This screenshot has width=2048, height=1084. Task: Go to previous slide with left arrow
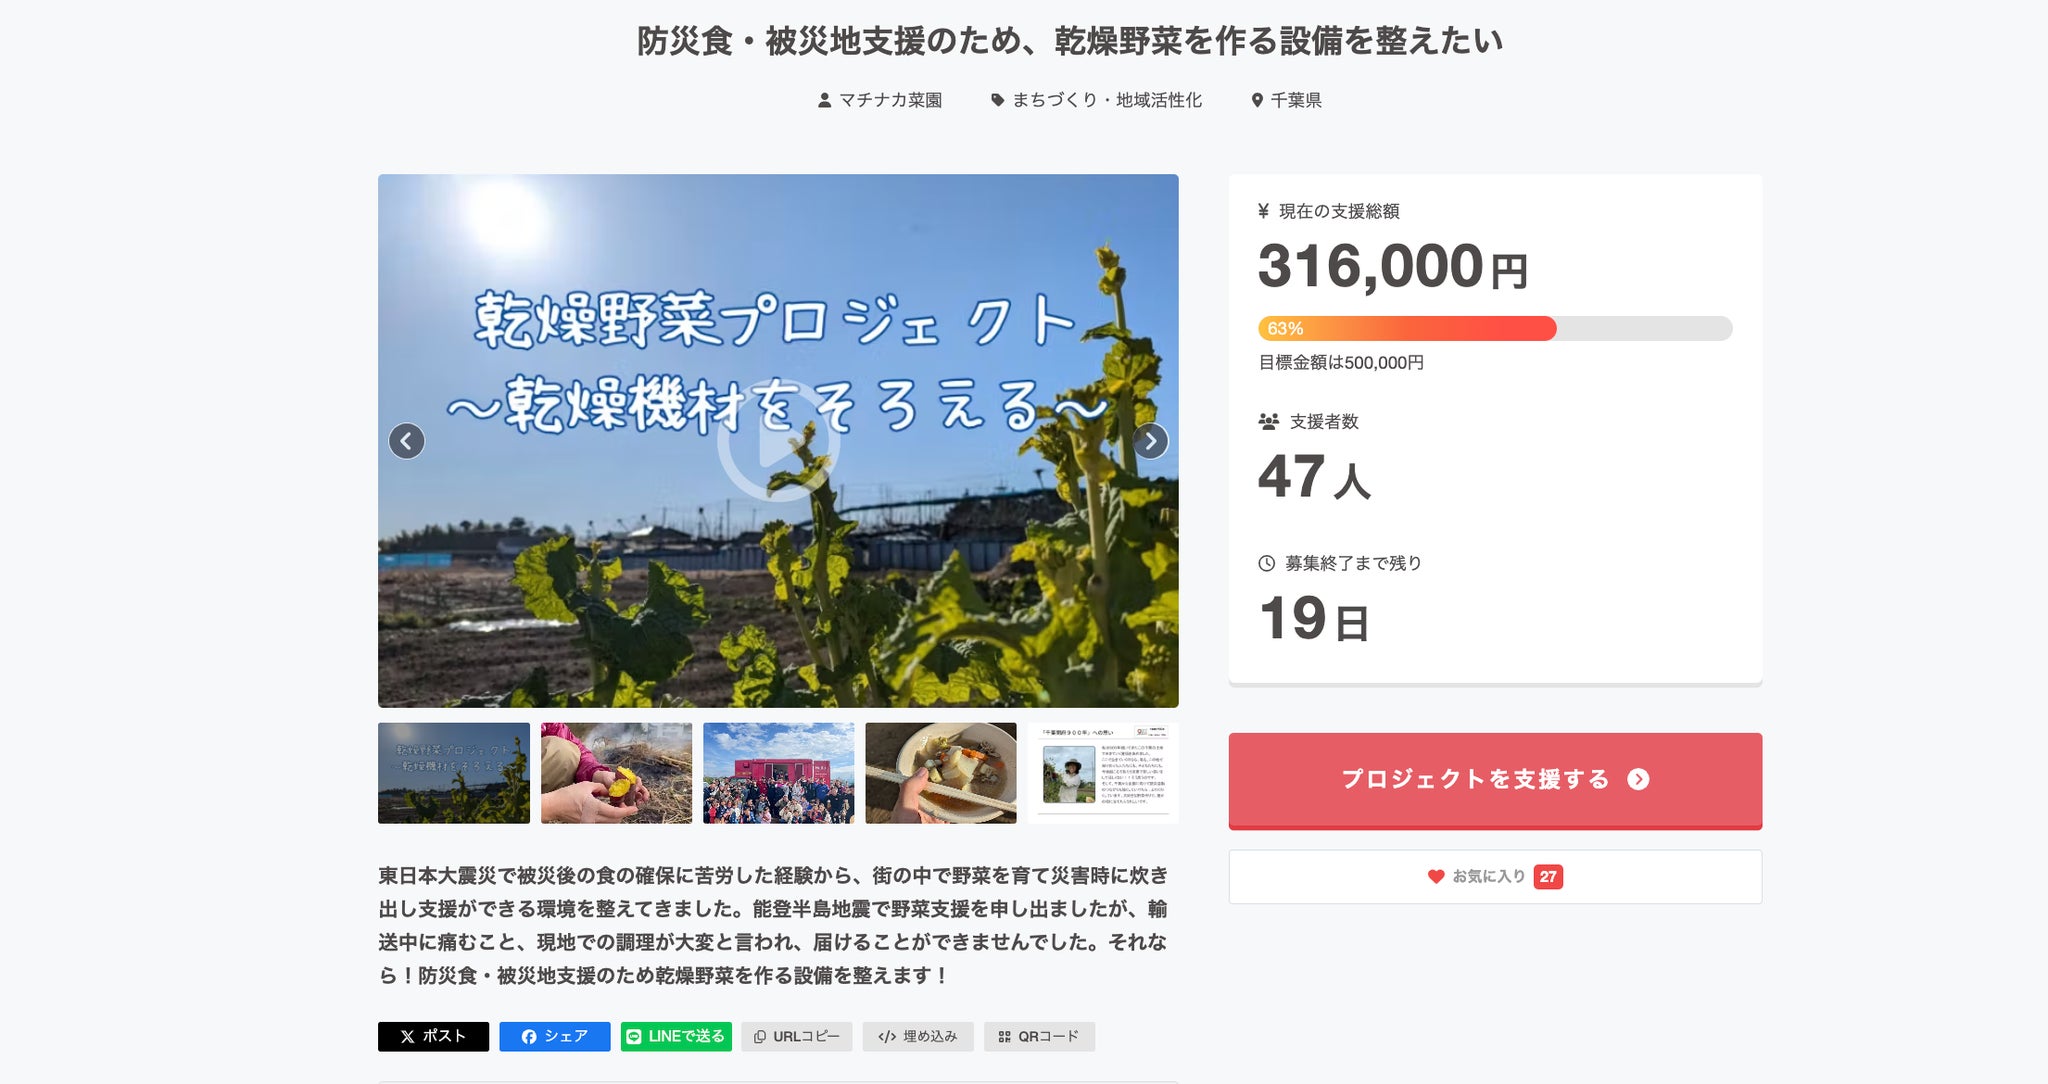(406, 441)
